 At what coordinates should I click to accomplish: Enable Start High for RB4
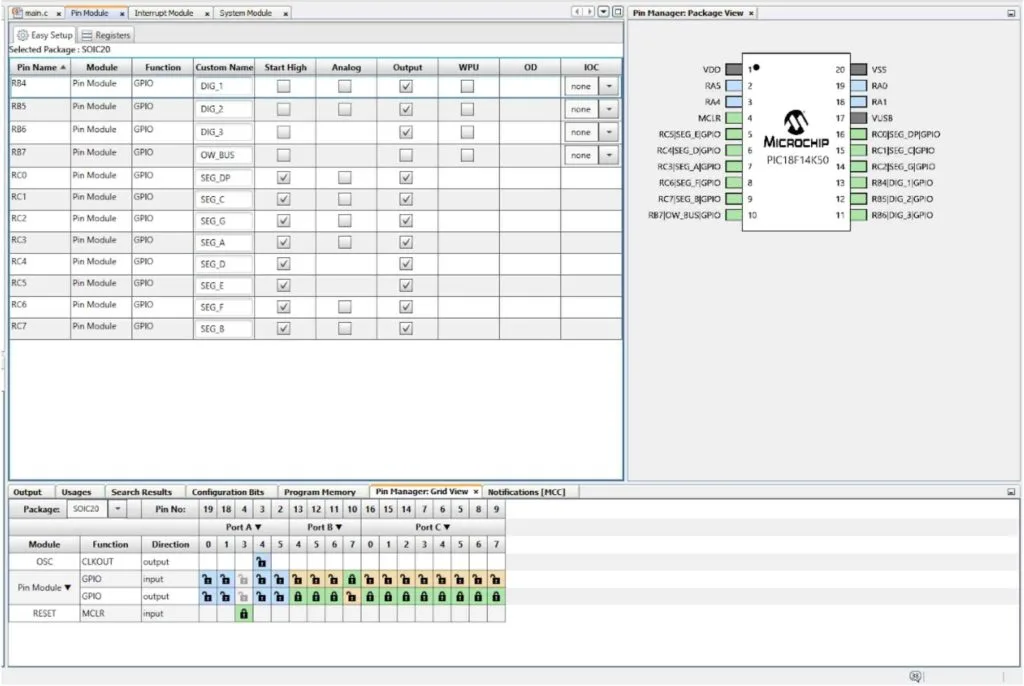[x=284, y=86]
